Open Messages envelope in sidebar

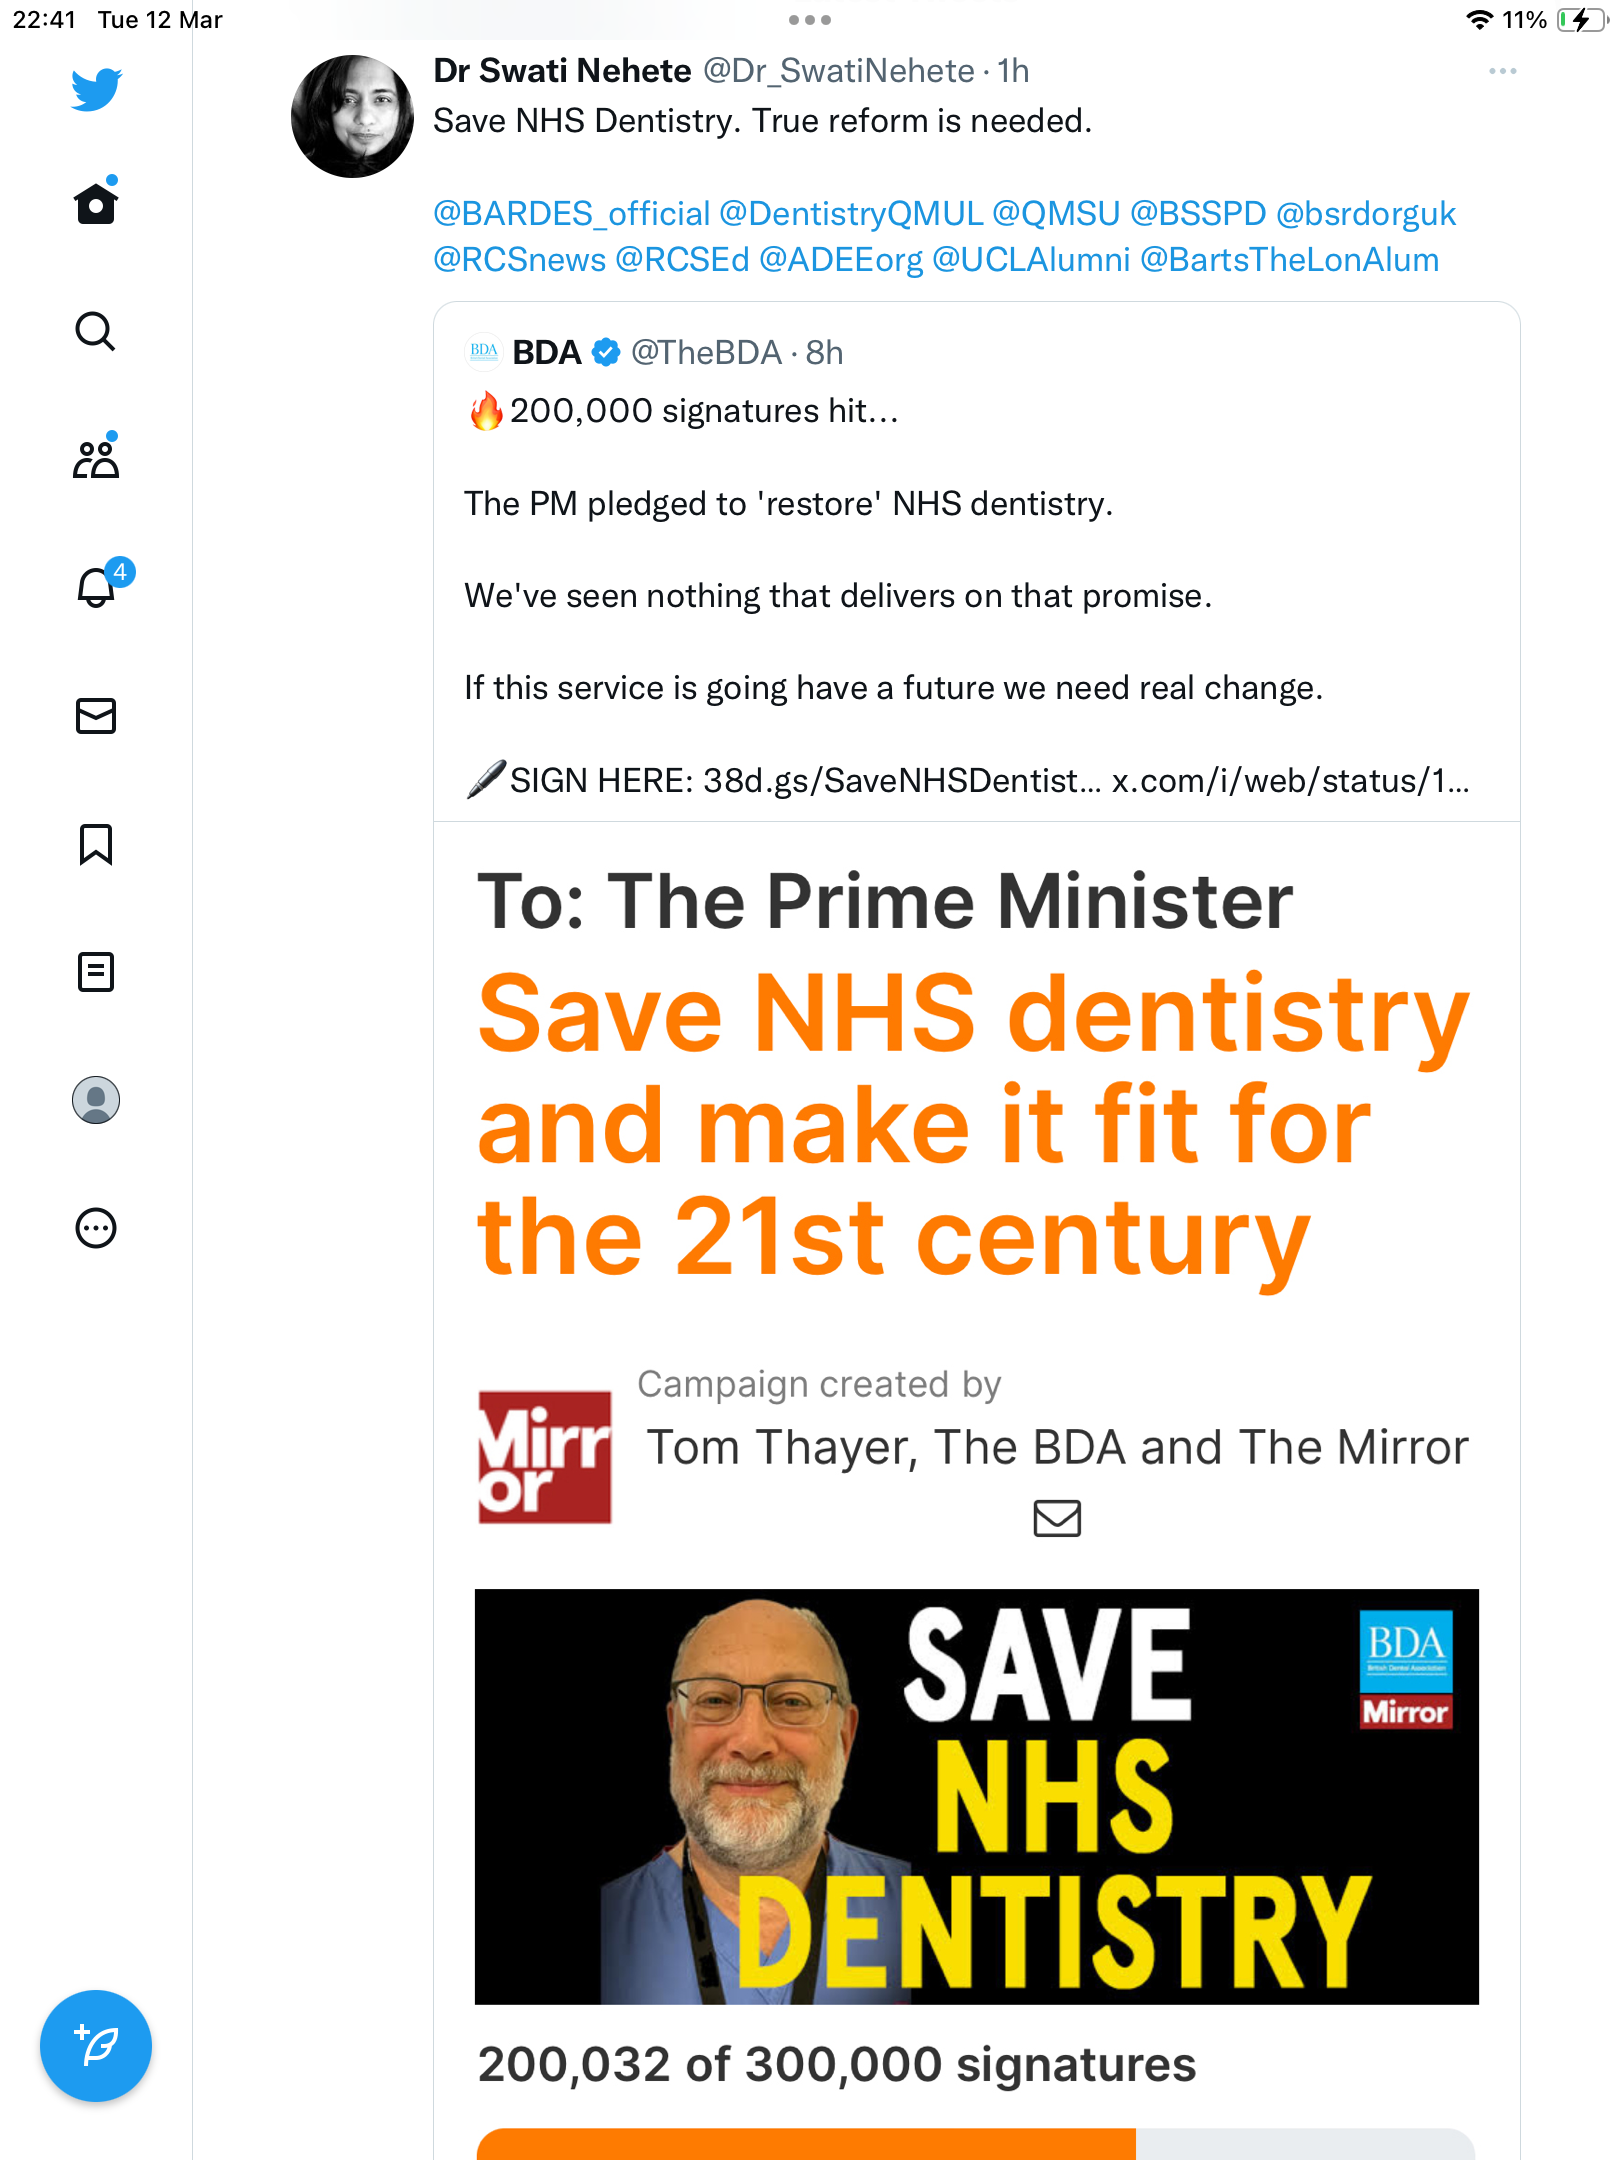click(96, 716)
